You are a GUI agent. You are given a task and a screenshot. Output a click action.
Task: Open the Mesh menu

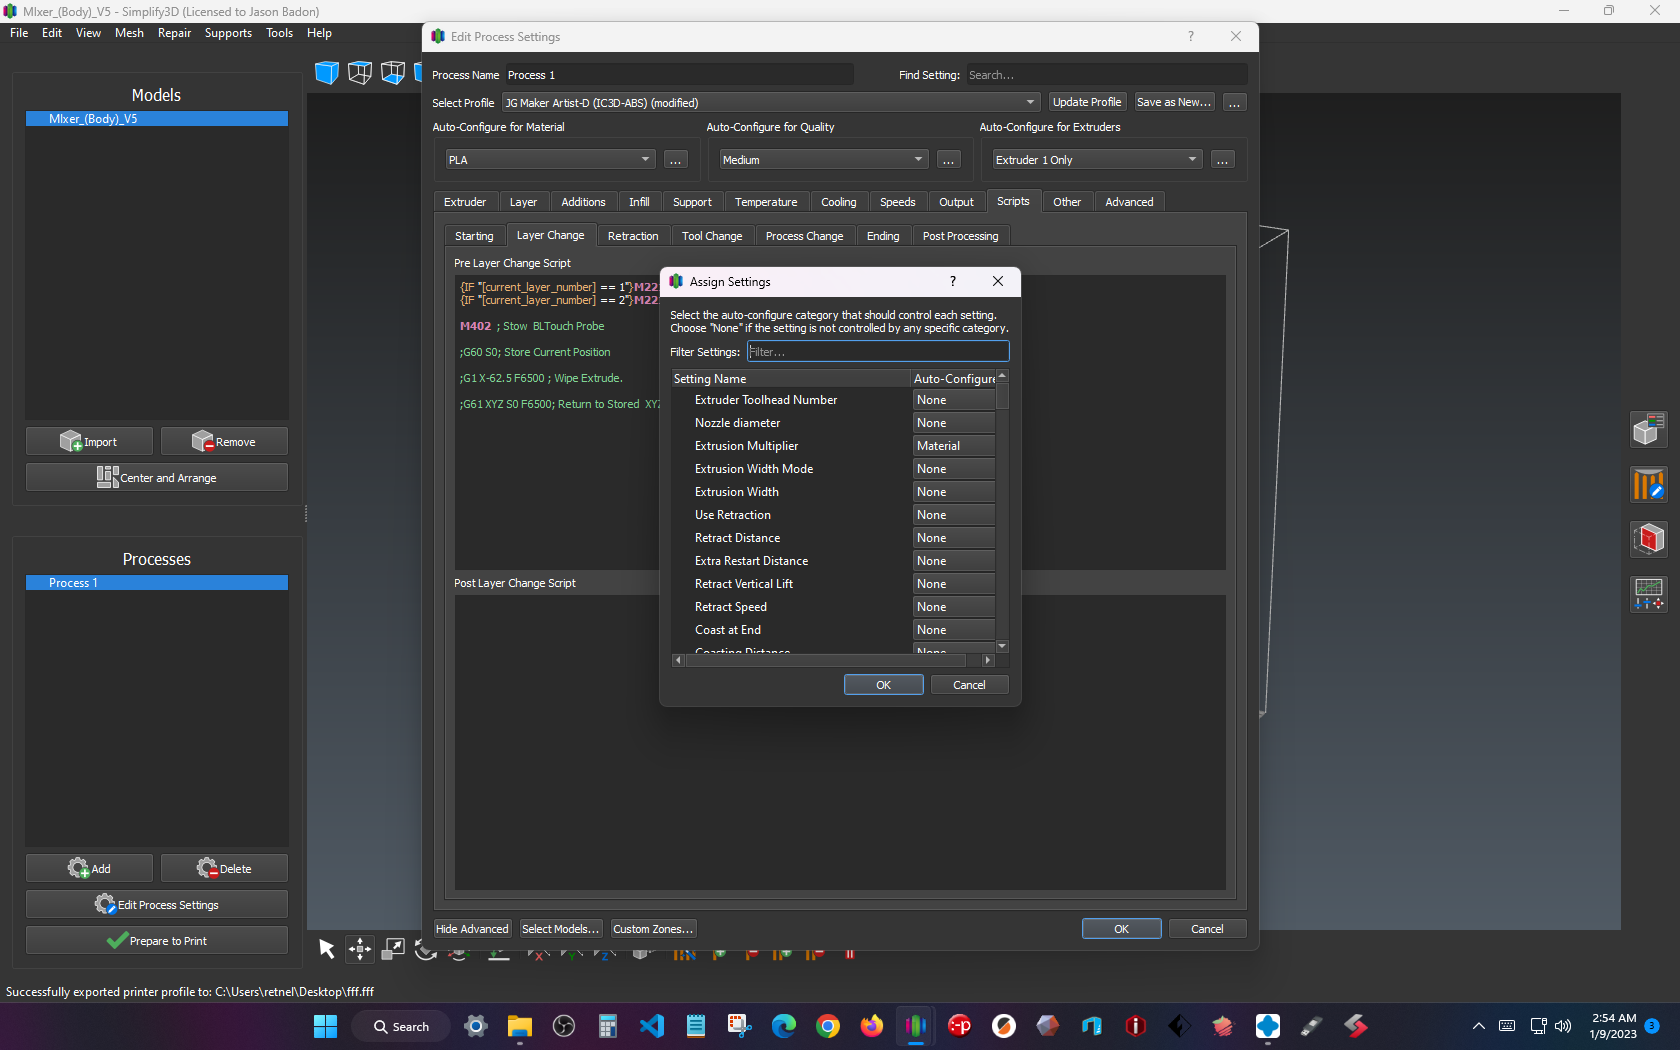[x=129, y=33]
